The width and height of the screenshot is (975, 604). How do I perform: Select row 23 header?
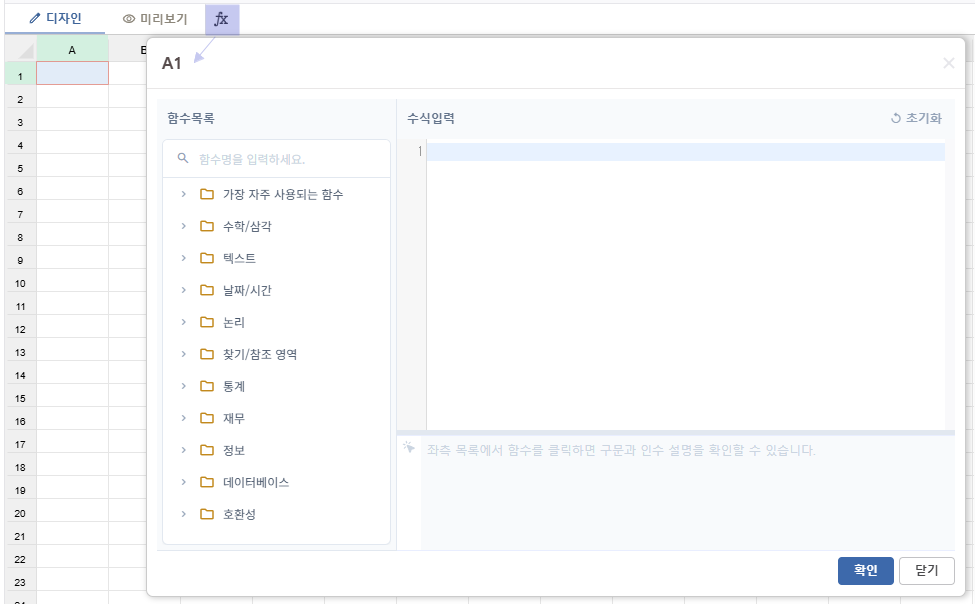click(21, 582)
